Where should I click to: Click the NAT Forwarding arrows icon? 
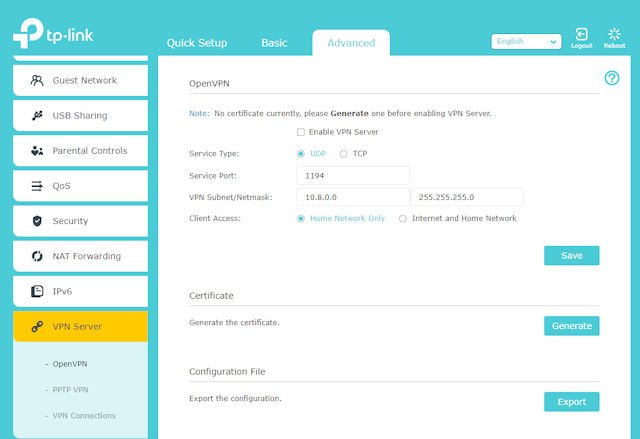[x=37, y=256]
